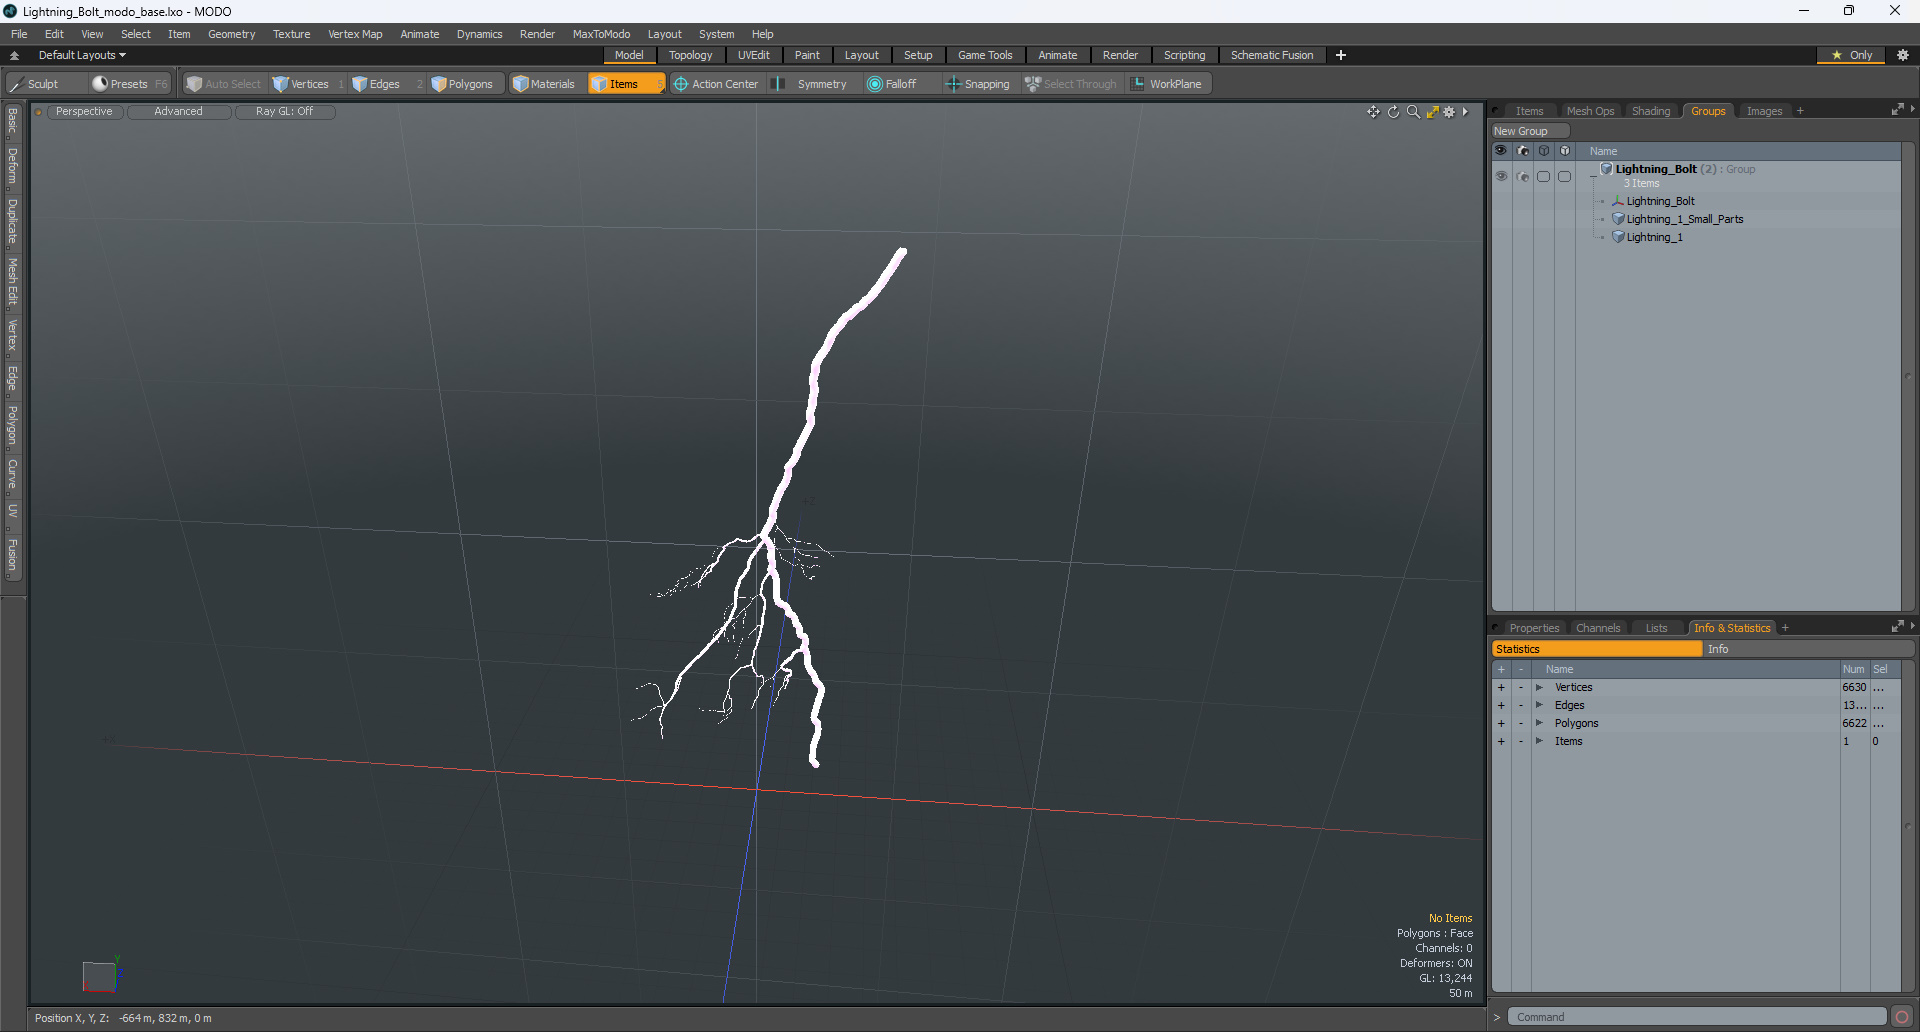Remove Edges from selection with minus
Screen dimensions: 1920x1032
click(1521, 705)
